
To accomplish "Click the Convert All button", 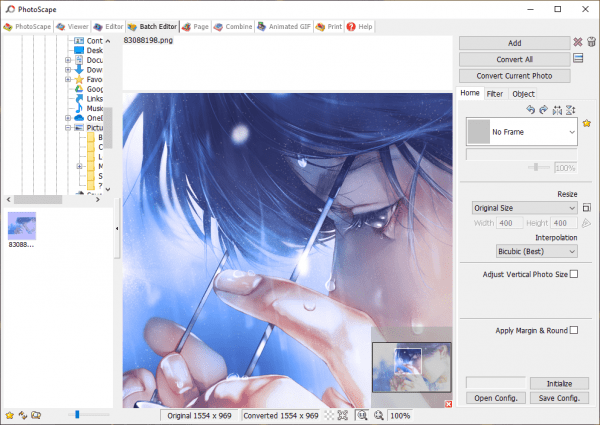I will point(515,59).
